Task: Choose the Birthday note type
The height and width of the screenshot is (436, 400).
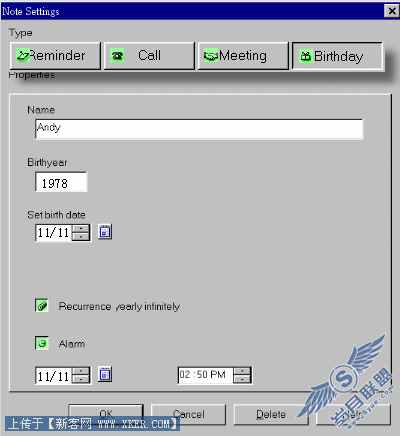Action: (x=337, y=56)
